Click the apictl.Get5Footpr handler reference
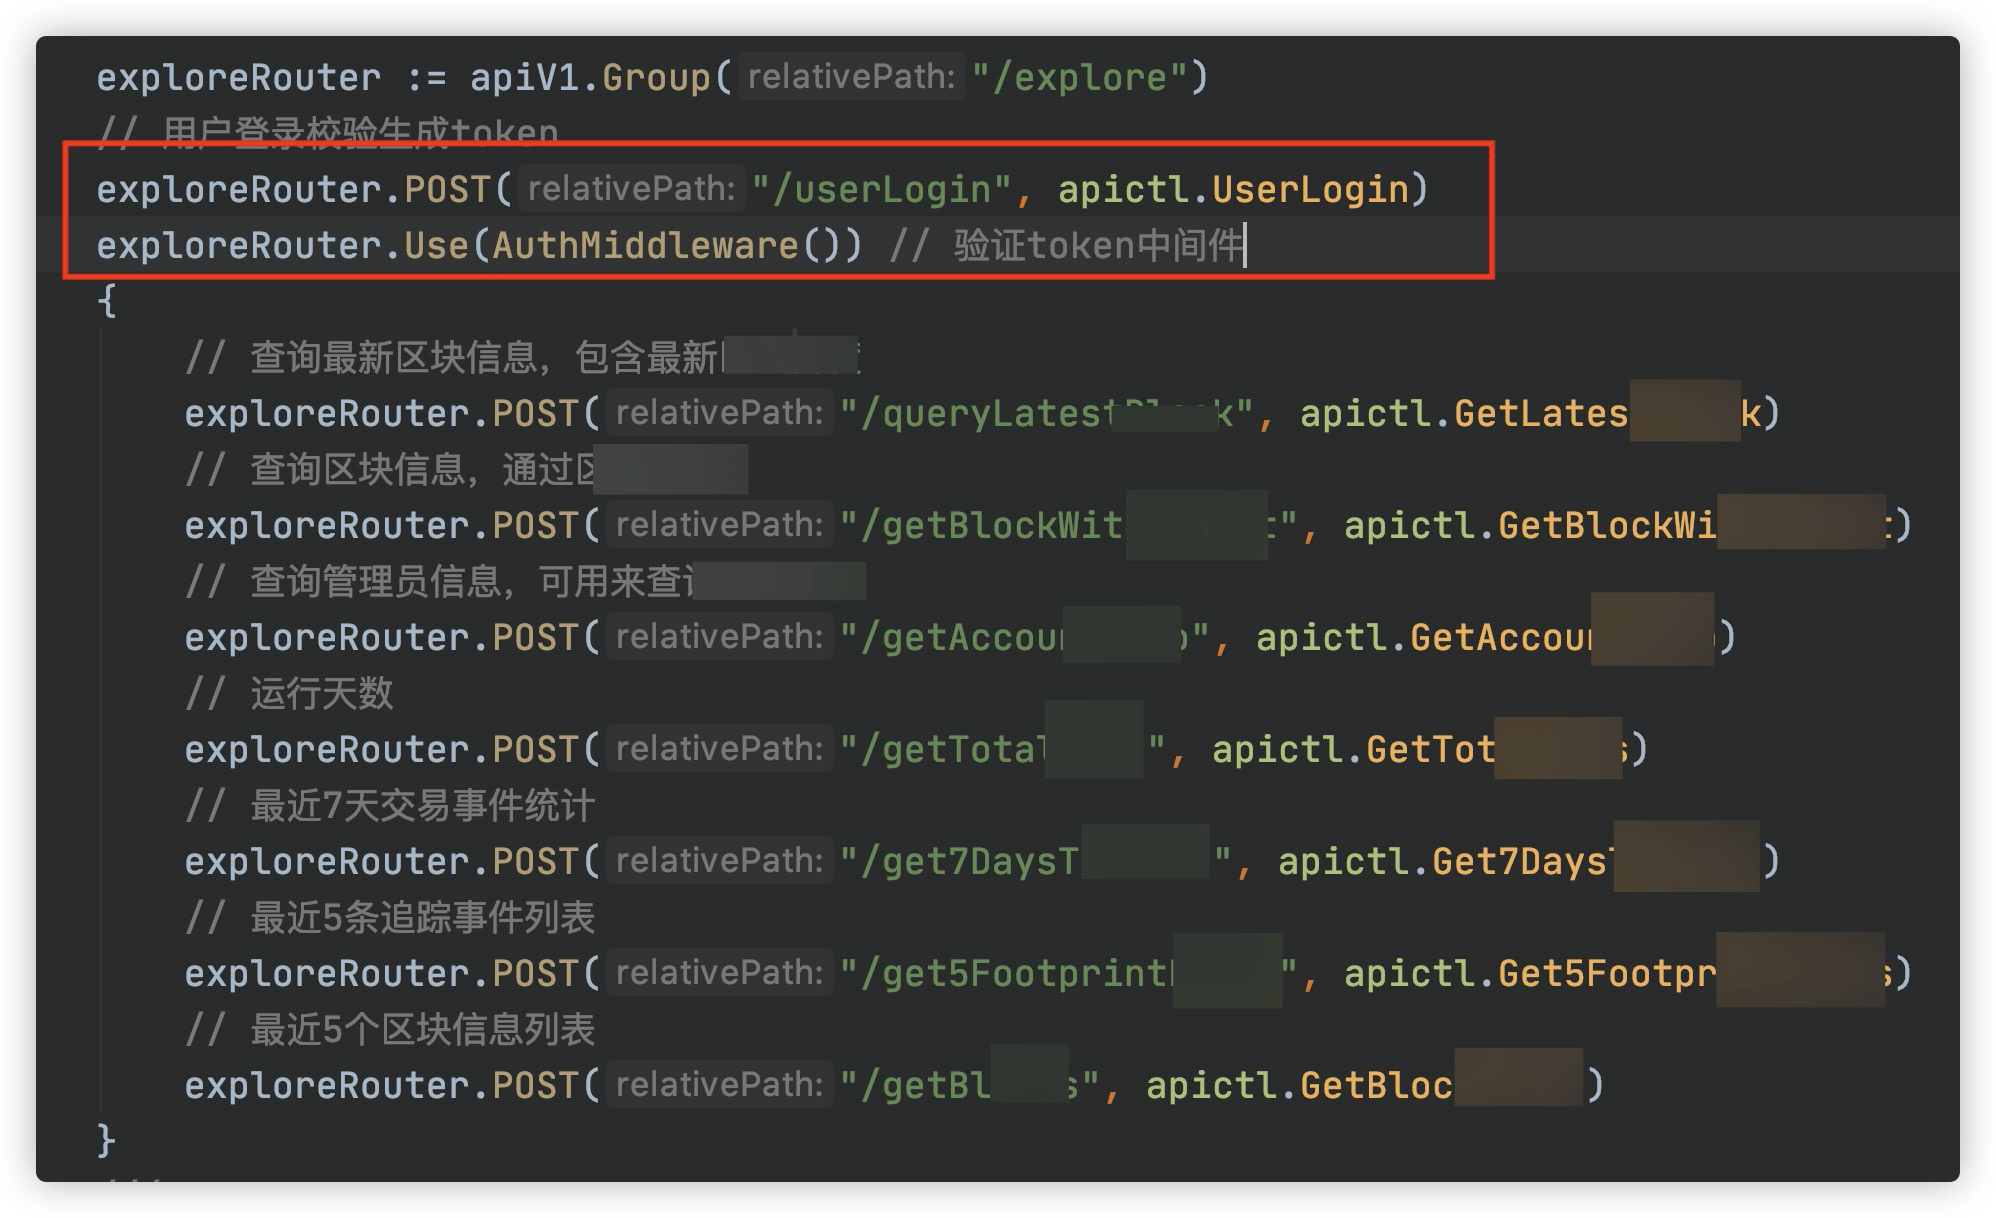The image size is (1996, 1218). pyautogui.click(x=1528, y=974)
